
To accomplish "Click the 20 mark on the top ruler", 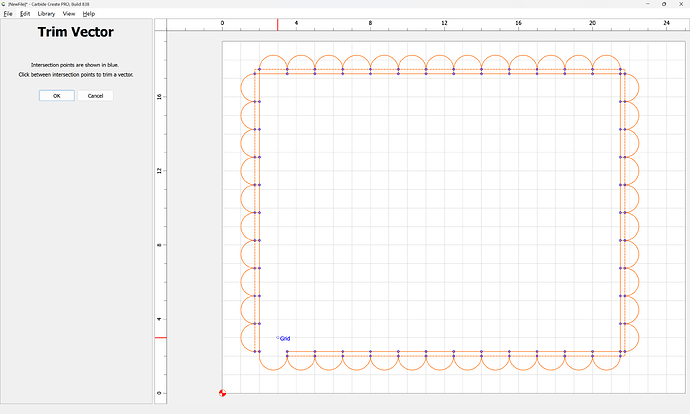I will [592, 21].
